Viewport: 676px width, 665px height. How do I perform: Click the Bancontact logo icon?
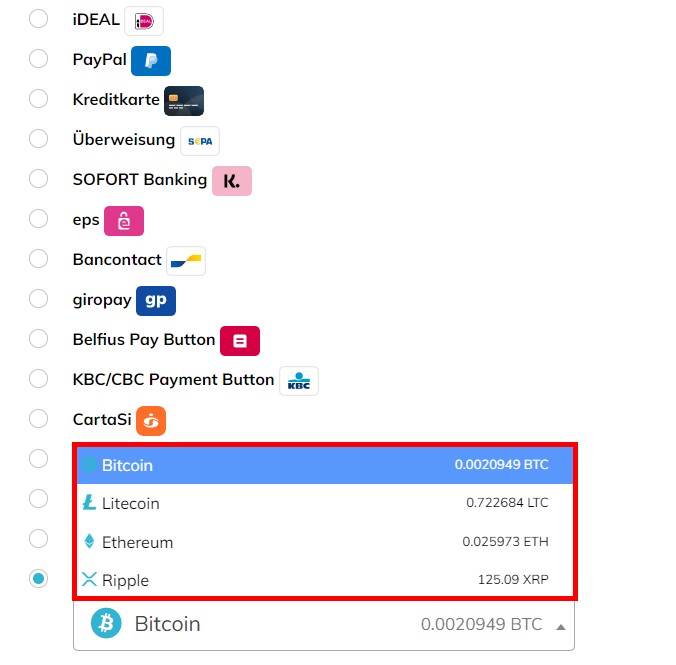(x=186, y=261)
